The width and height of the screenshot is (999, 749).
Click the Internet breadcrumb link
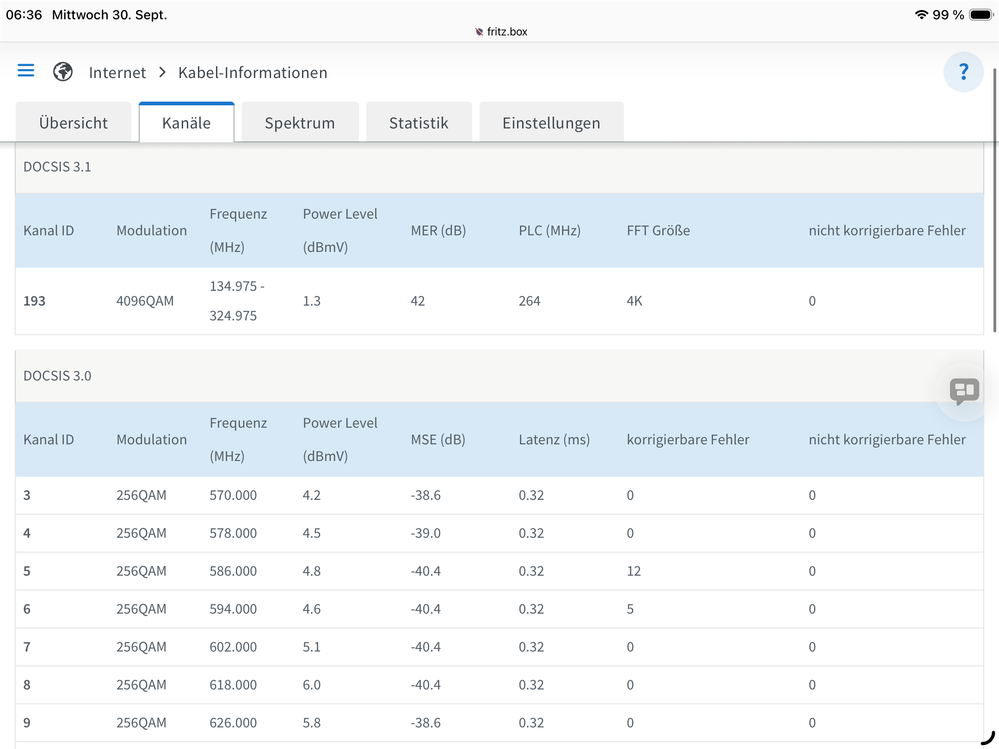pyautogui.click(x=117, y=73)
